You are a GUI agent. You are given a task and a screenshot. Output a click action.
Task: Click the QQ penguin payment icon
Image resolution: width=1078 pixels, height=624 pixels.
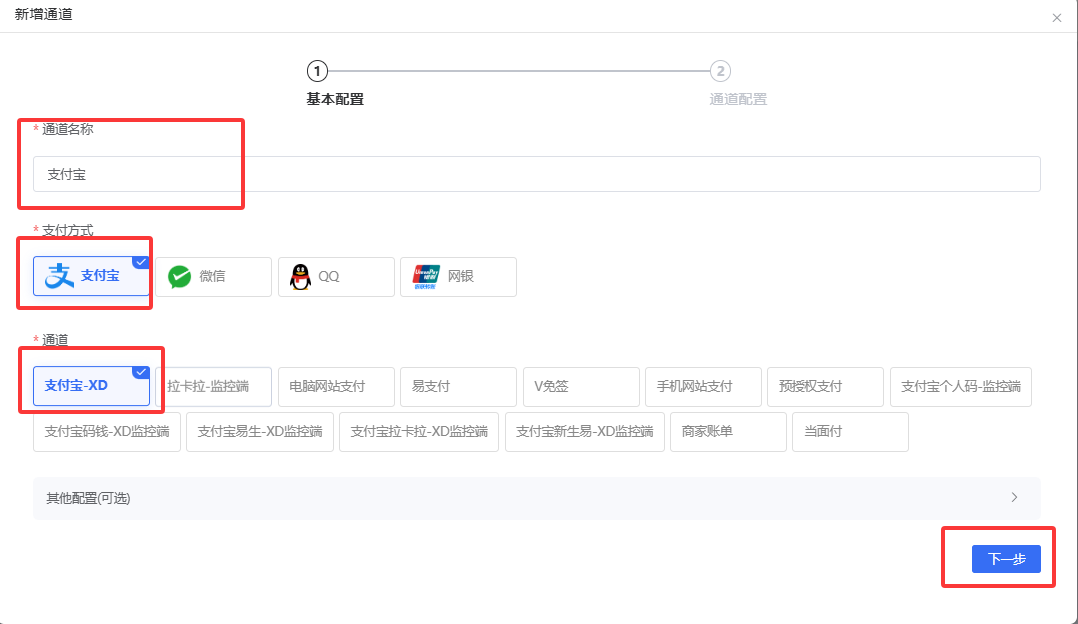coord(335,277)
